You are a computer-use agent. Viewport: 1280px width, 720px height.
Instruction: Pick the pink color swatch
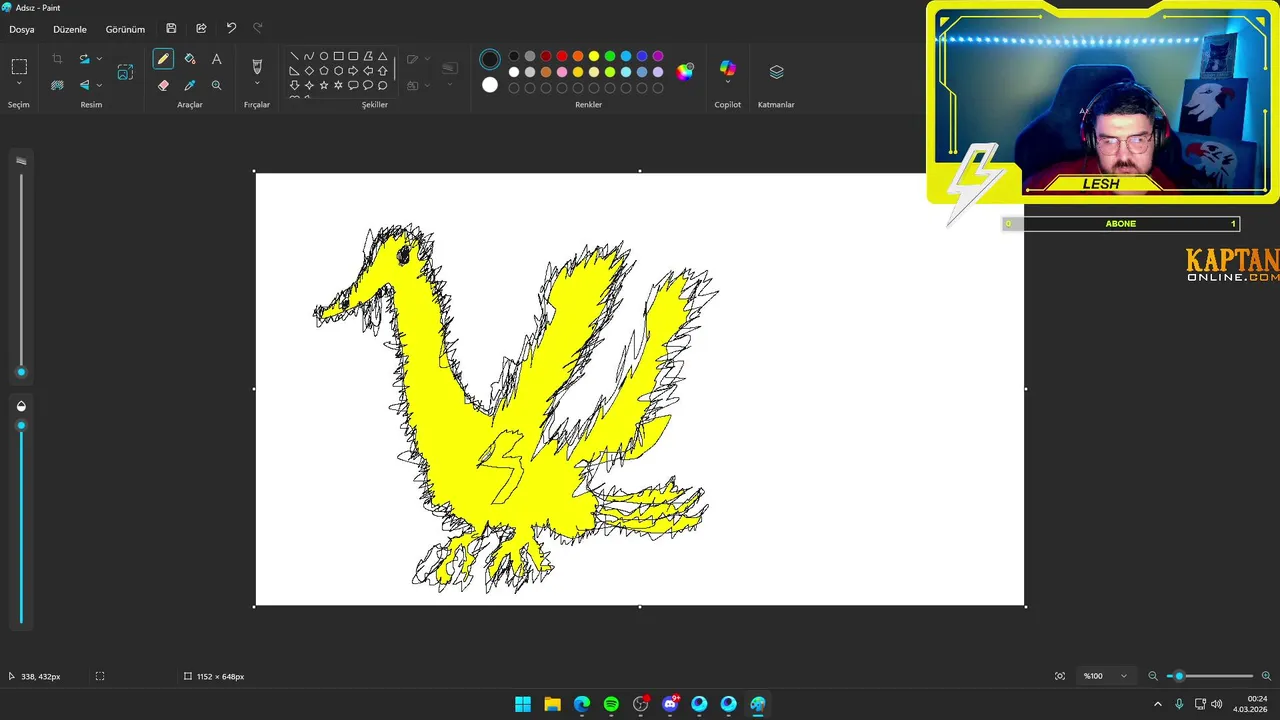point(562,72)
